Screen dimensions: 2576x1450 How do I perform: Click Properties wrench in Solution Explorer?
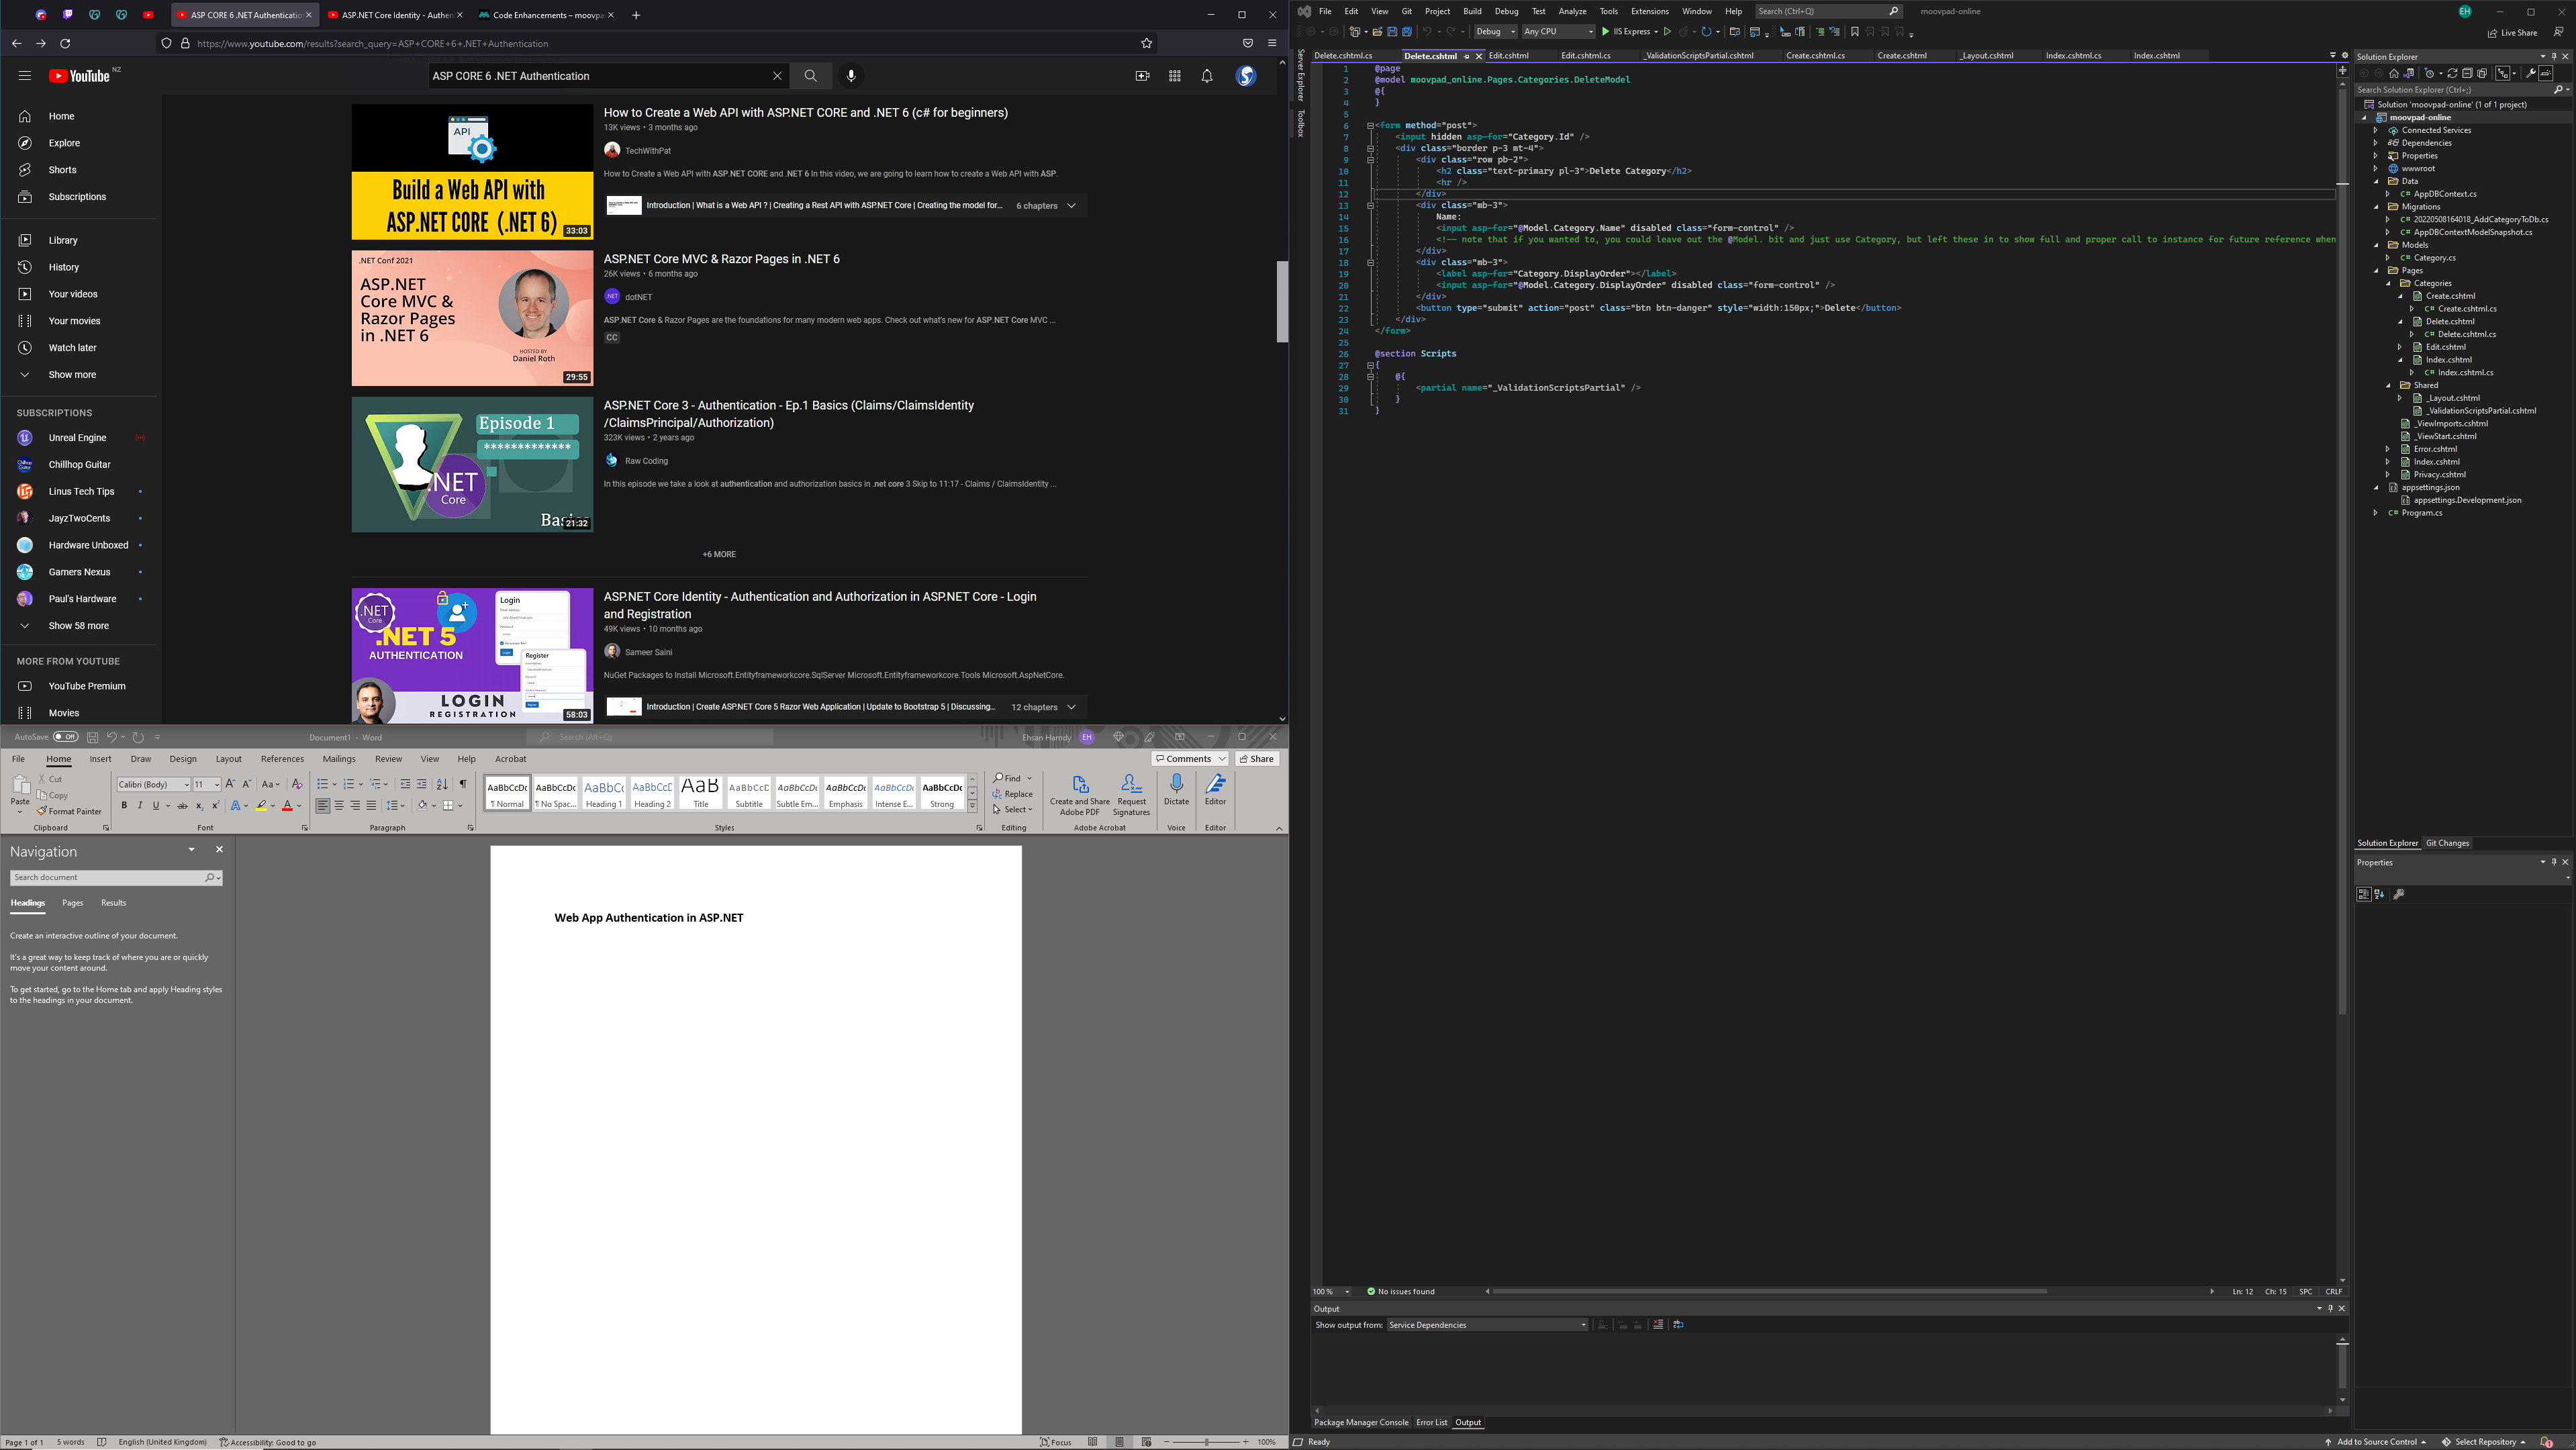(2531, 73)
